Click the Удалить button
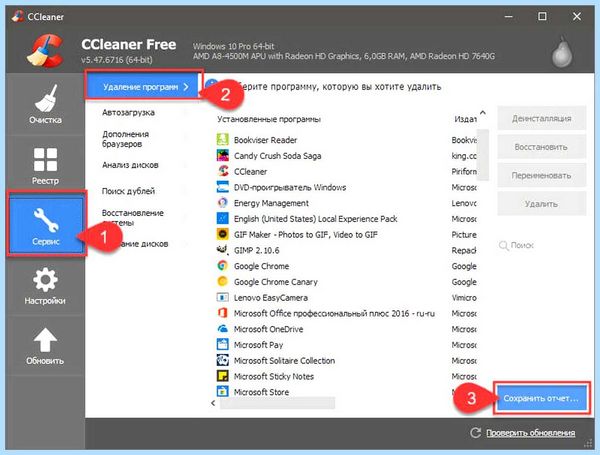The width and height of the screenshot is (600, 455). point(541,204)
